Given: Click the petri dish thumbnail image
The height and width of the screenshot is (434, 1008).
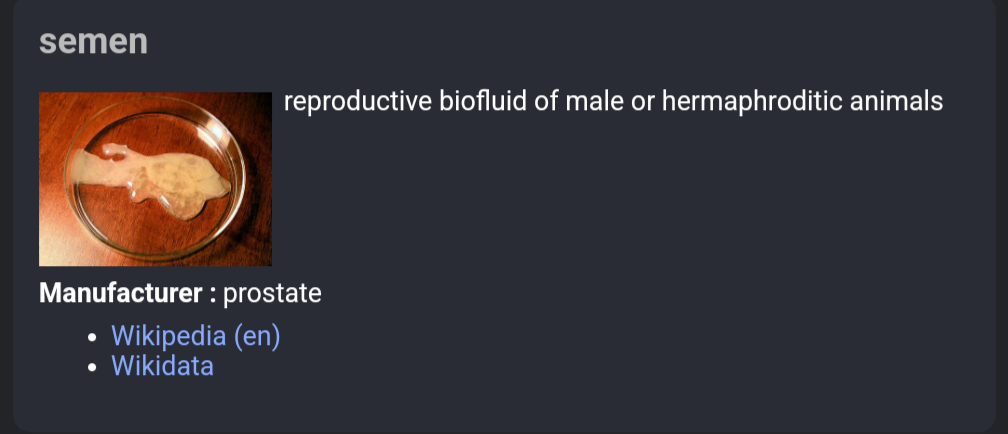Looking at the screenshot, I should 156,179.
